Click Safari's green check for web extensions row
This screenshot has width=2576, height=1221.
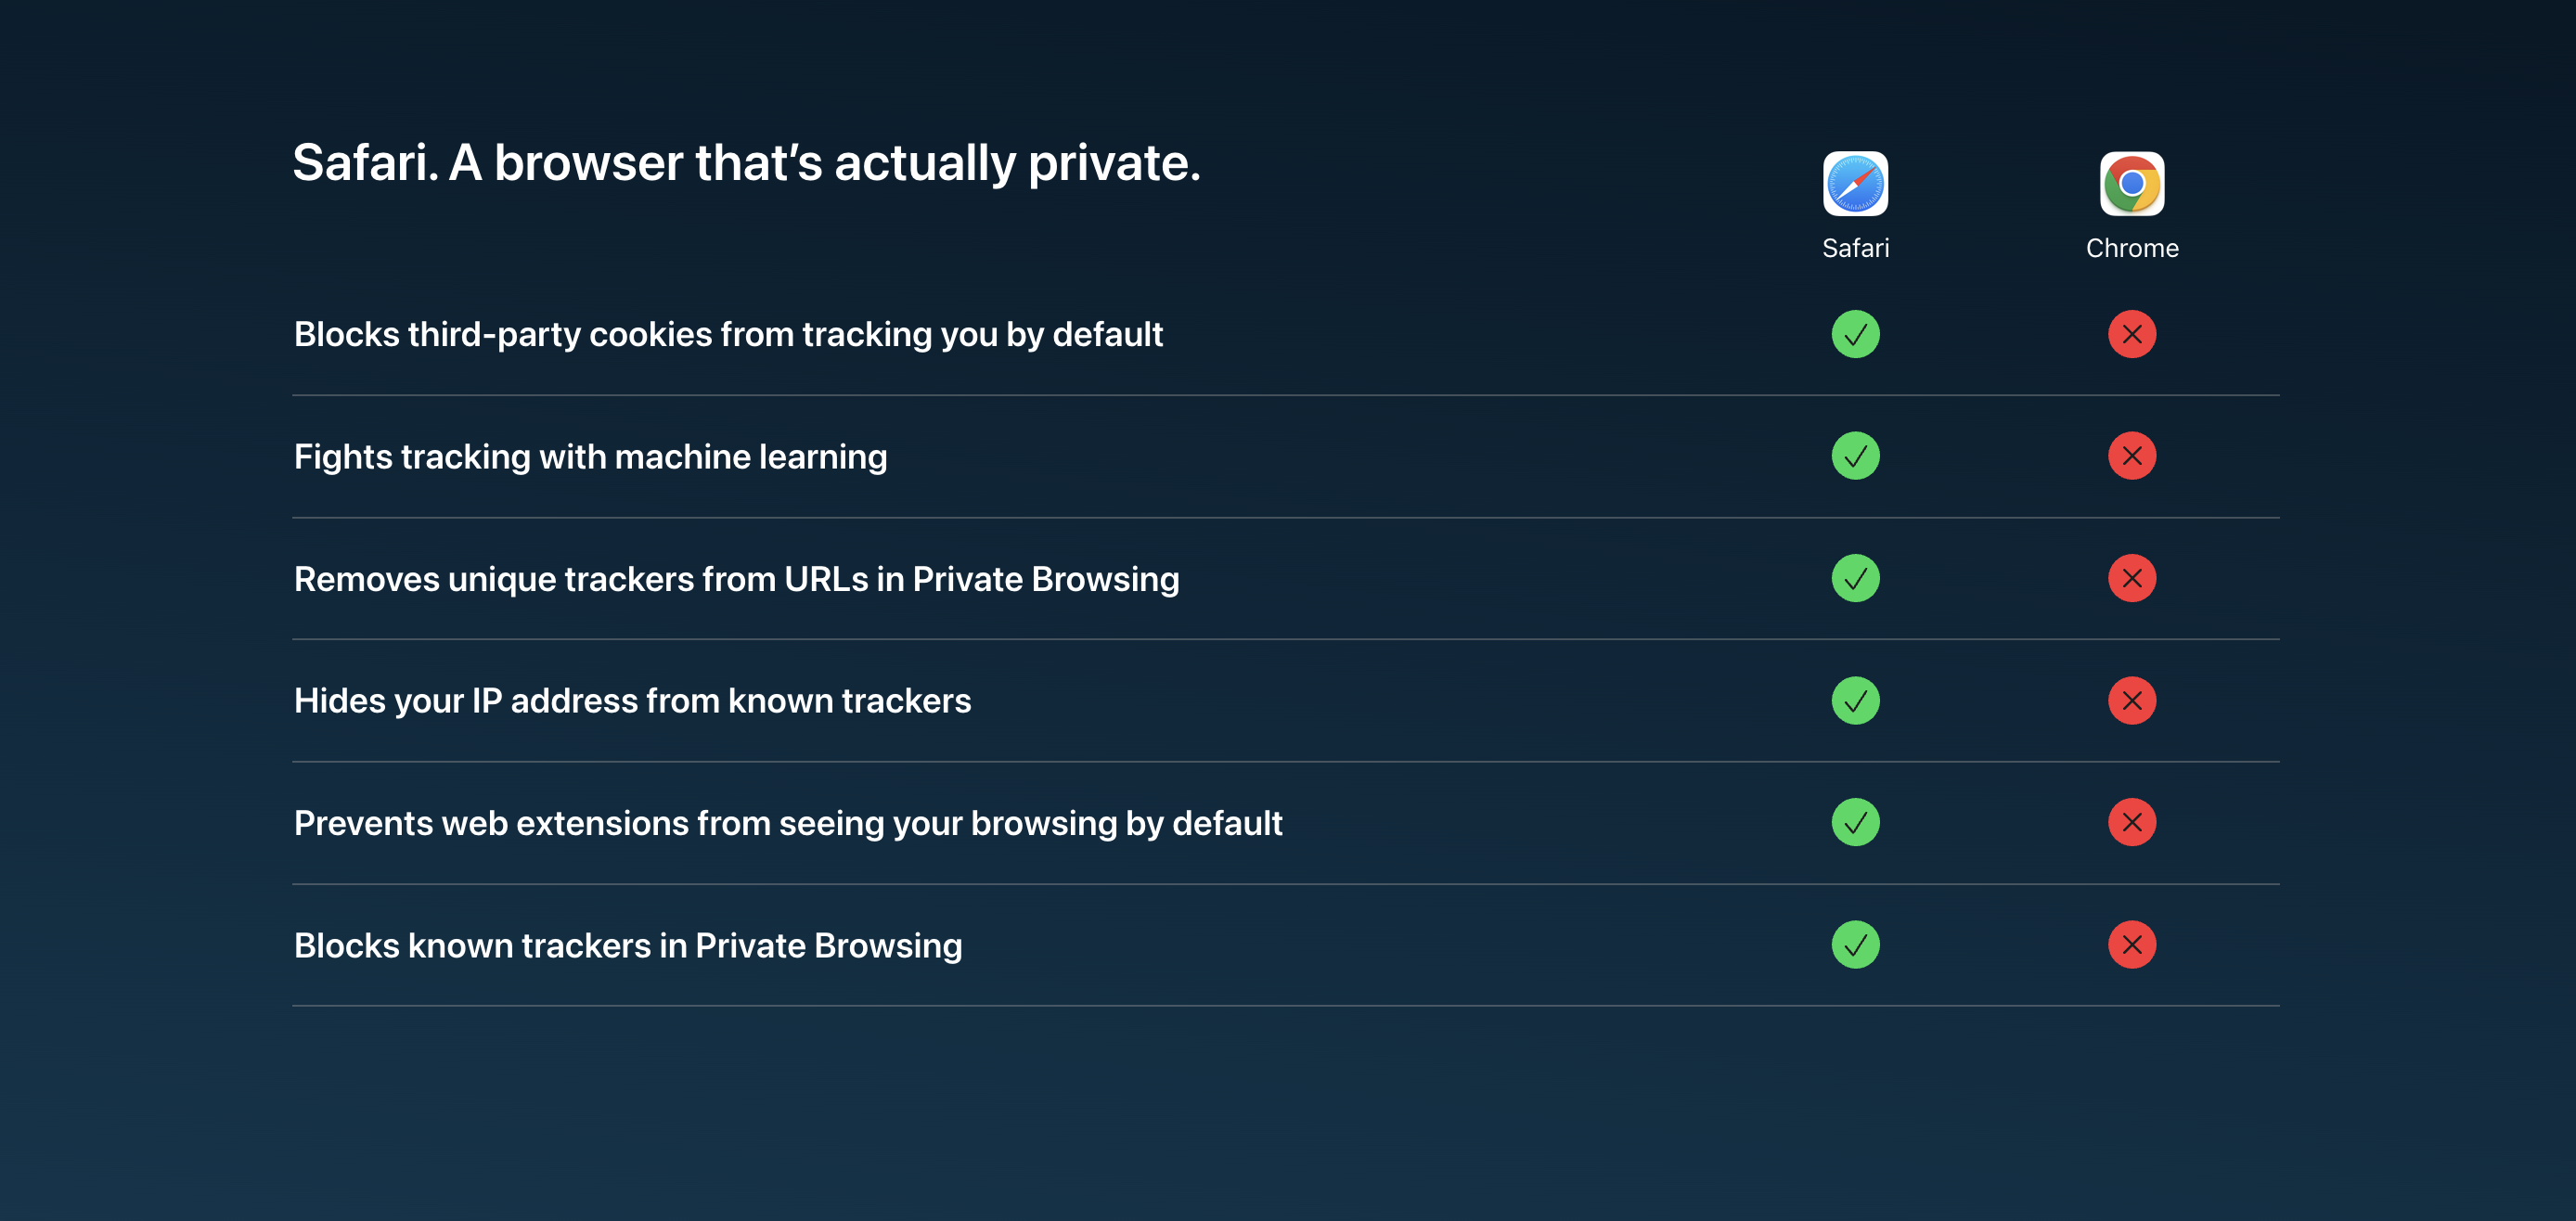1855,822
